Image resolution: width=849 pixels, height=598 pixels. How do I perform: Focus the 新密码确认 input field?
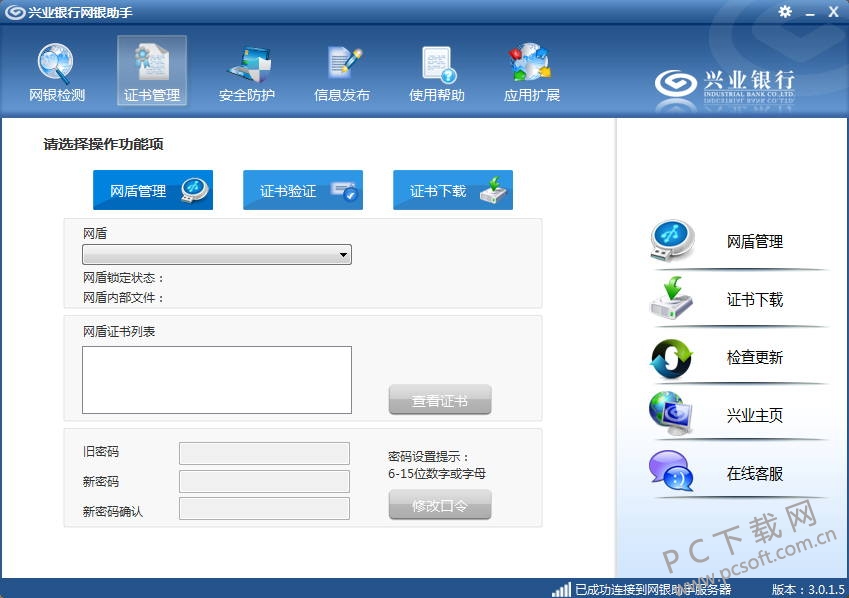coord(264,509)
